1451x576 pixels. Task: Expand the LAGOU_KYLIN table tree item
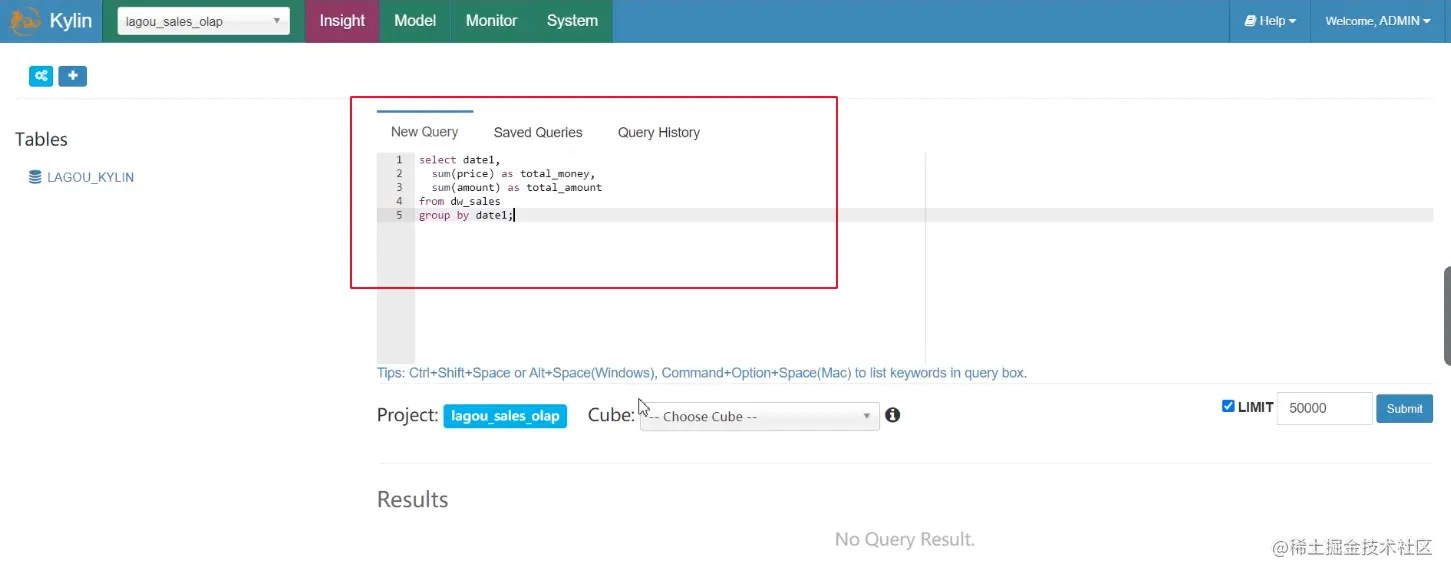click(90, 177)
